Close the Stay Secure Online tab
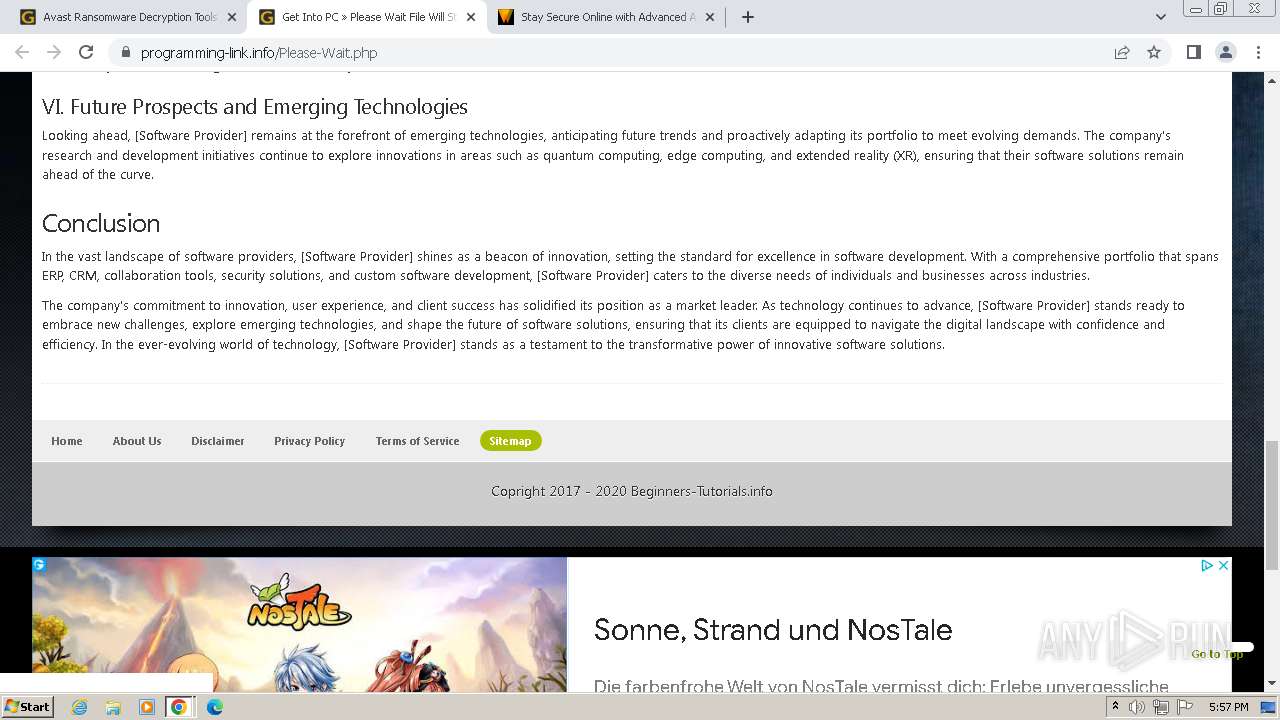Screen dimensions: 1280x720 point(709,17)
